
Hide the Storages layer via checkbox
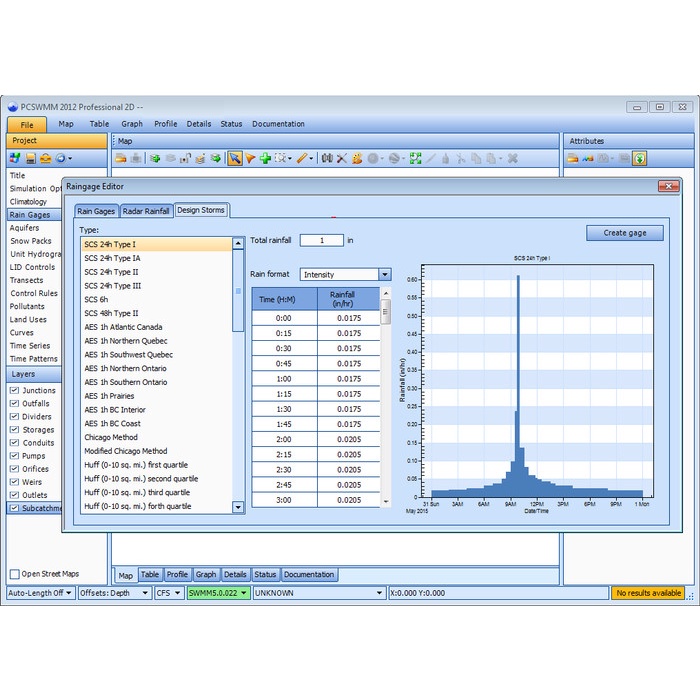[14, 429]
